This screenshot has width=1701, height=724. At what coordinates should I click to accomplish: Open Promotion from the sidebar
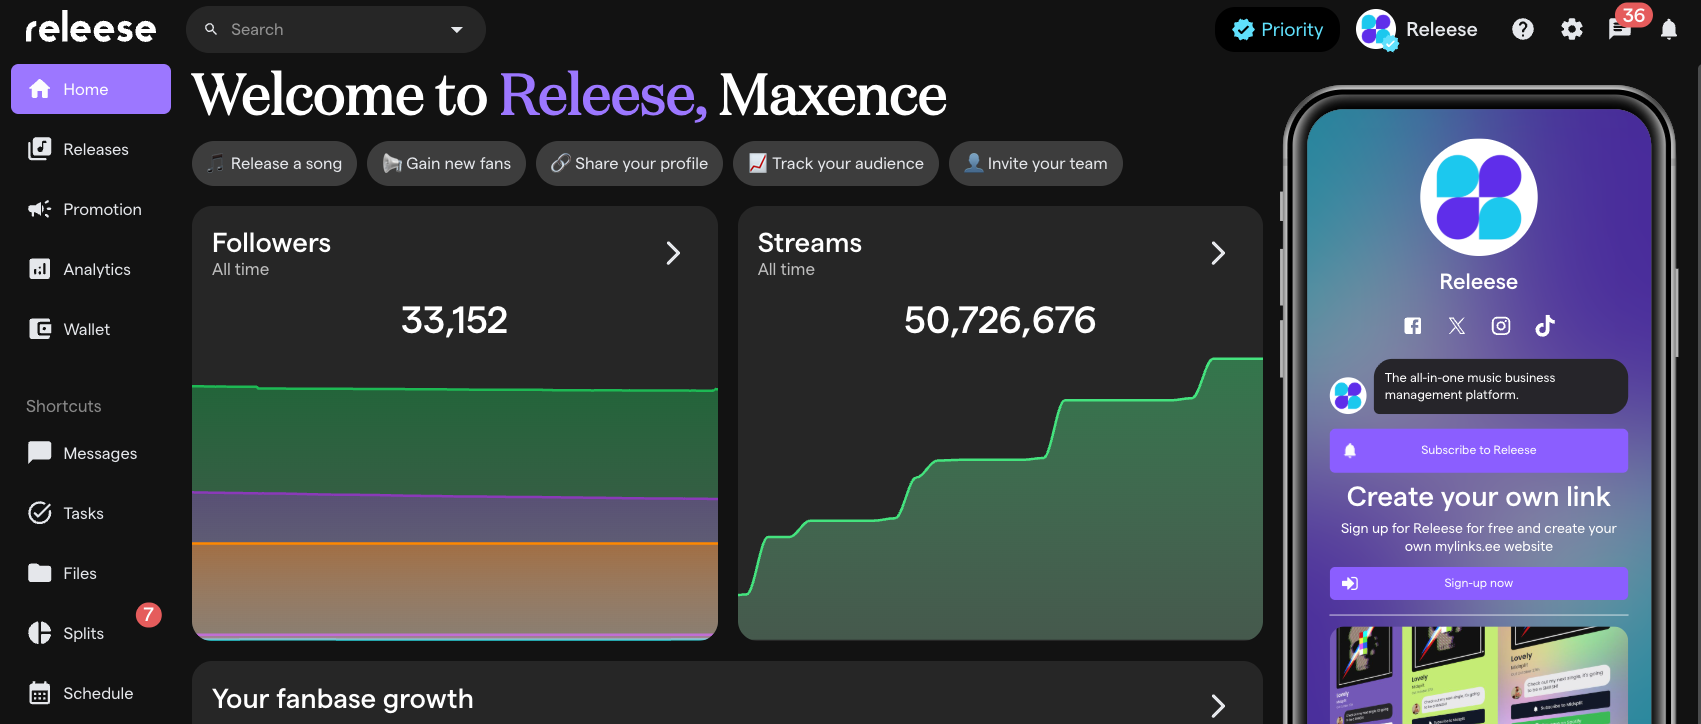click(91, 209)
